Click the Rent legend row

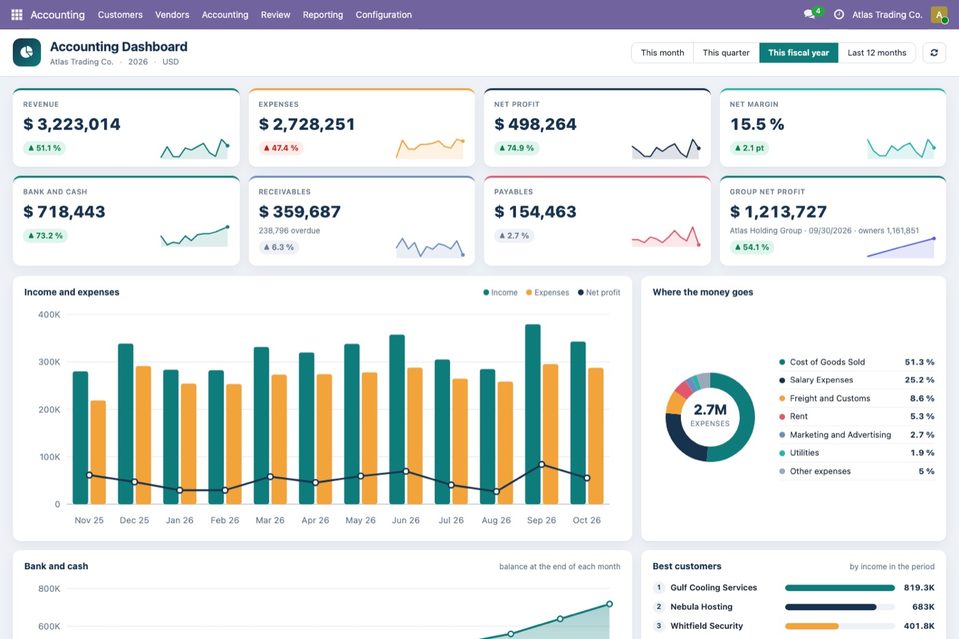[856, 416]
